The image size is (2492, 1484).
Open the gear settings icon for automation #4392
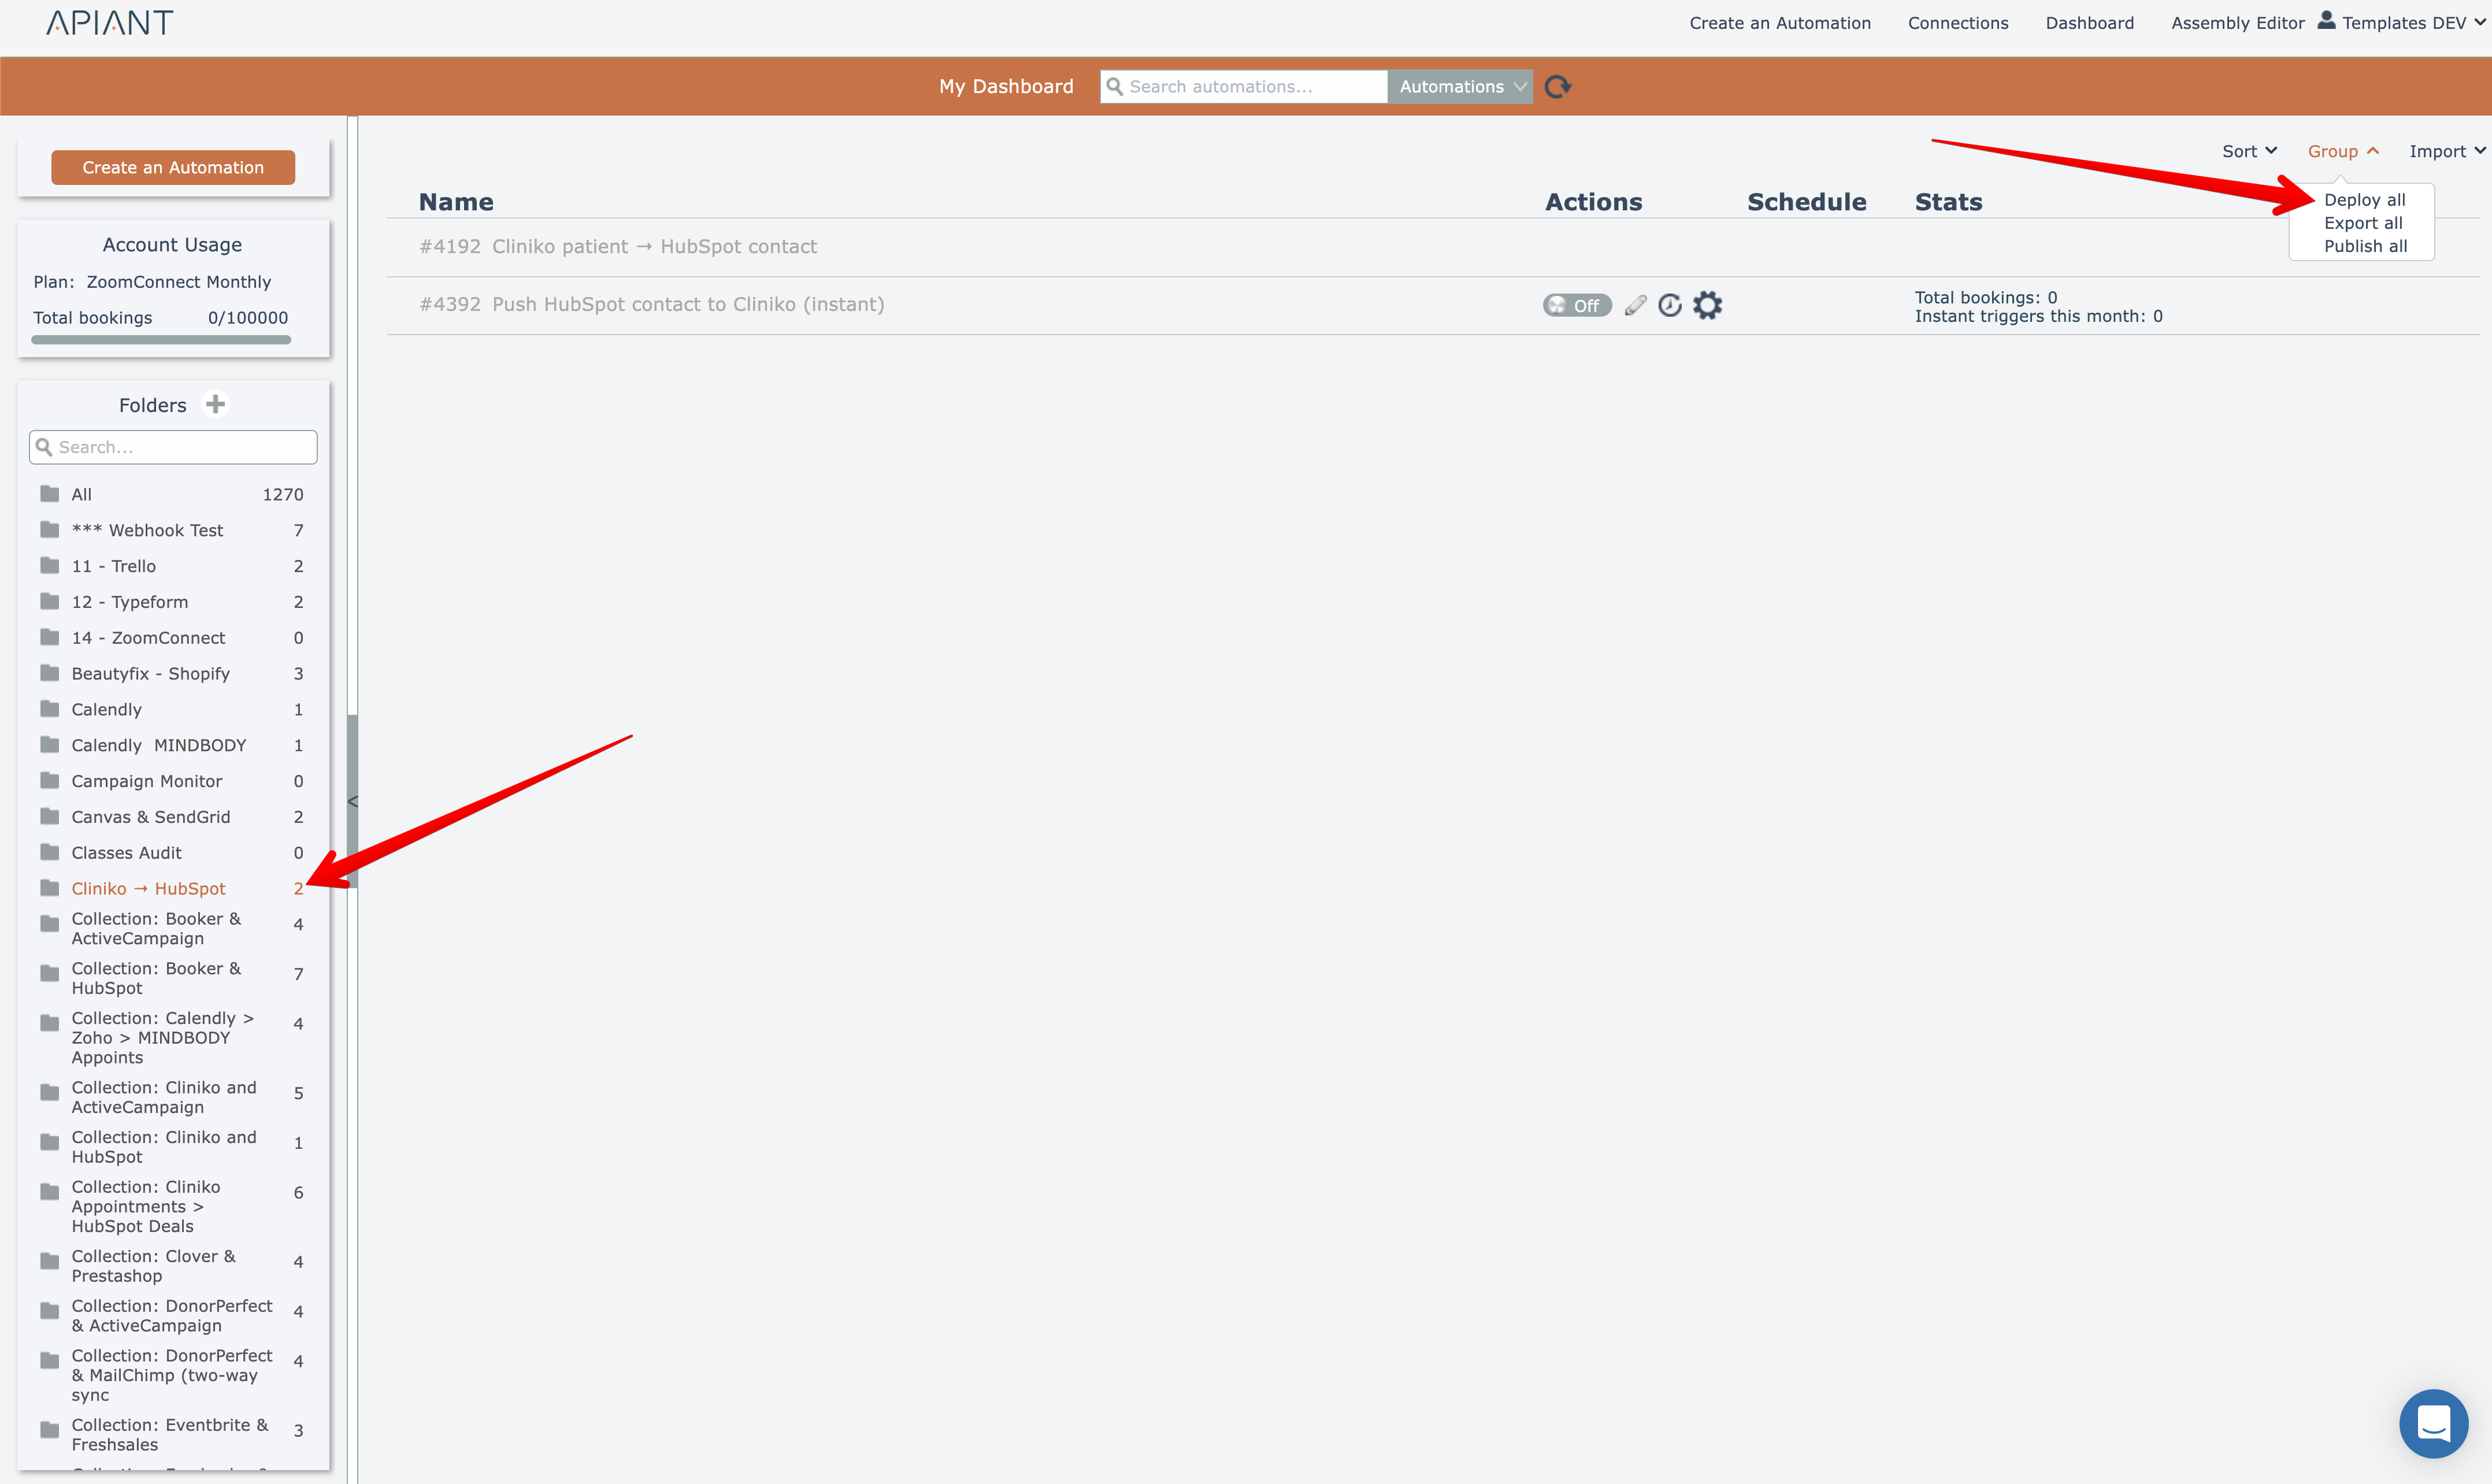1708,305
